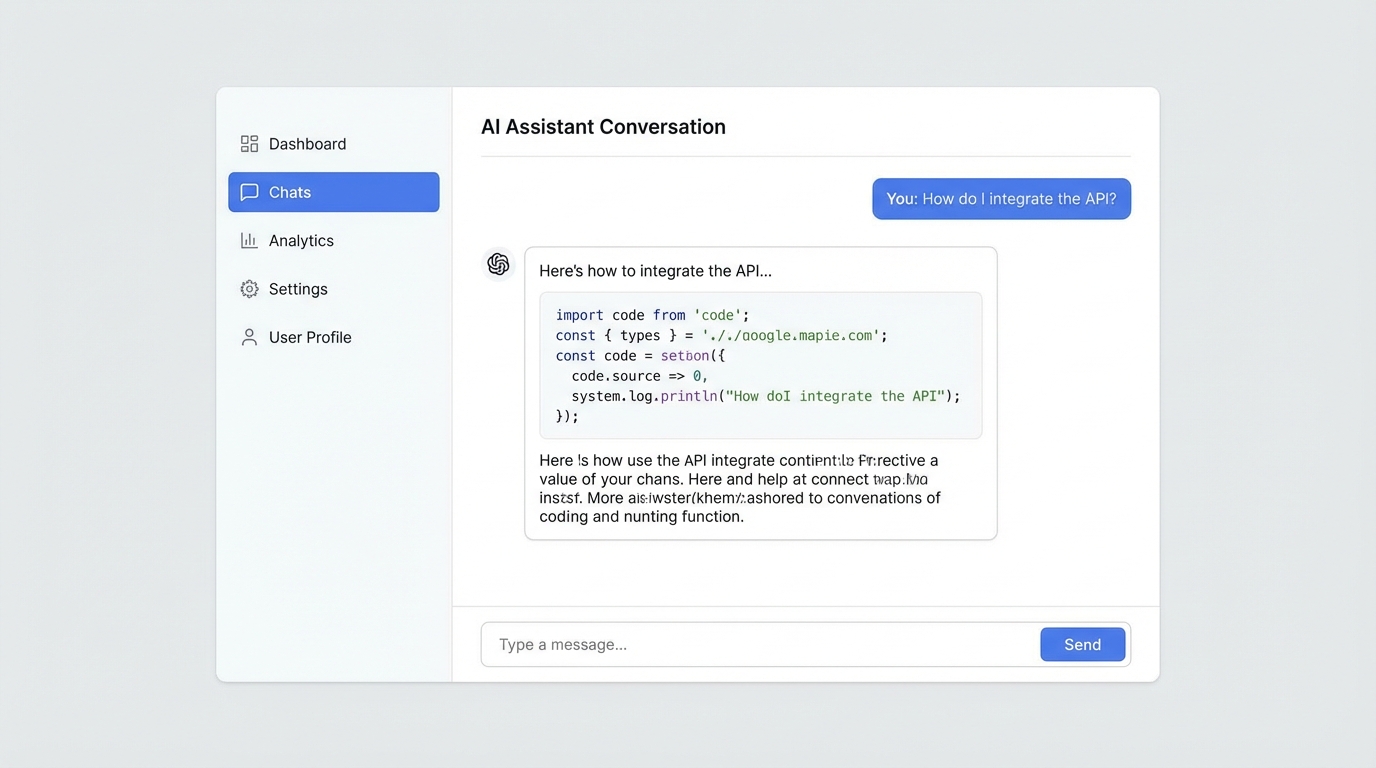This screenshot has height=768, width=1376.
Task: Select the Chats speech bubble icon
Action: coord(249,192)
